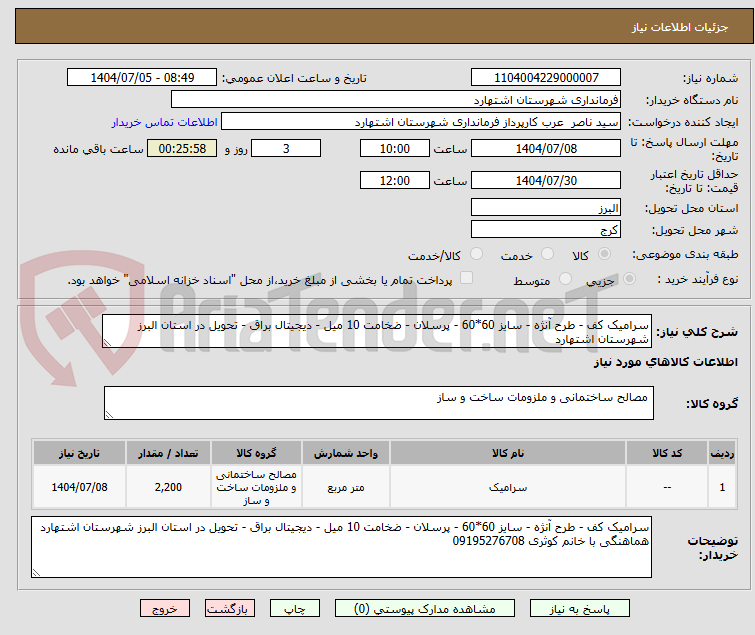The height and width of the screenshot is (635, 755).
Task: Click the شهر محل تحویل field showing کرج
Action: pyautogui.click(x=546, y=230)
